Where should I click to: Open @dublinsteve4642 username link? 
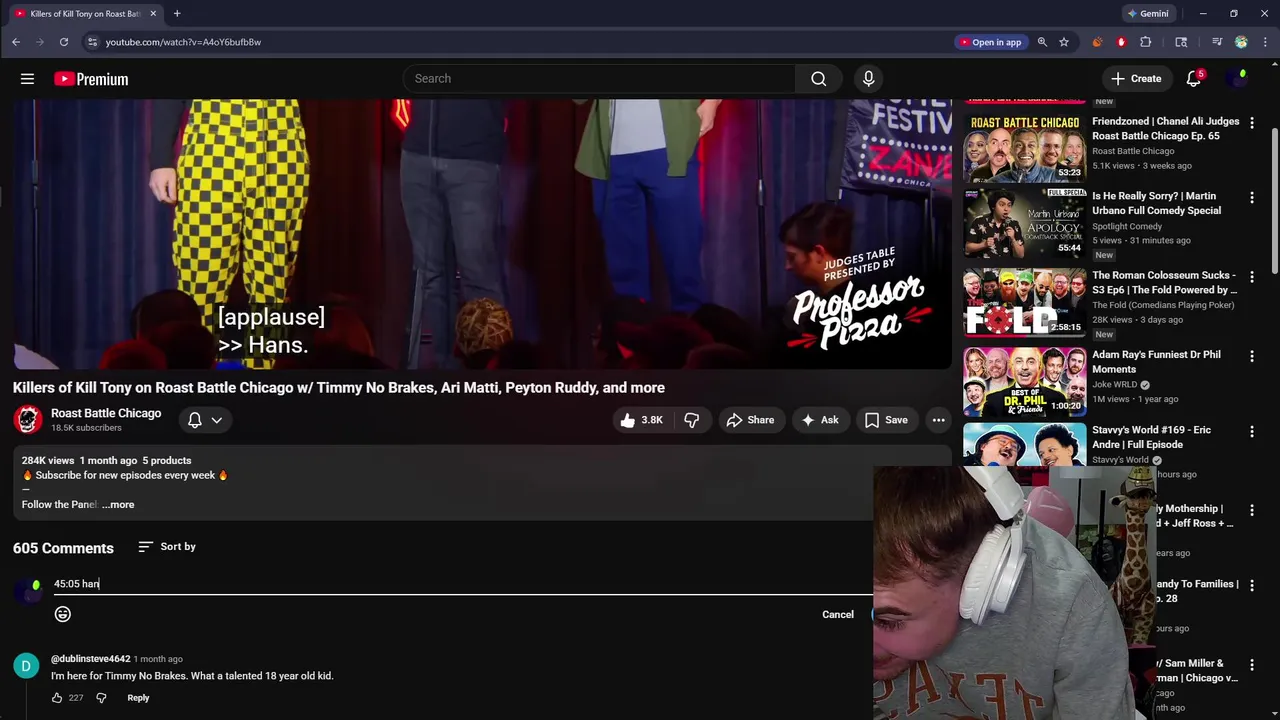(x=91, y=659)
